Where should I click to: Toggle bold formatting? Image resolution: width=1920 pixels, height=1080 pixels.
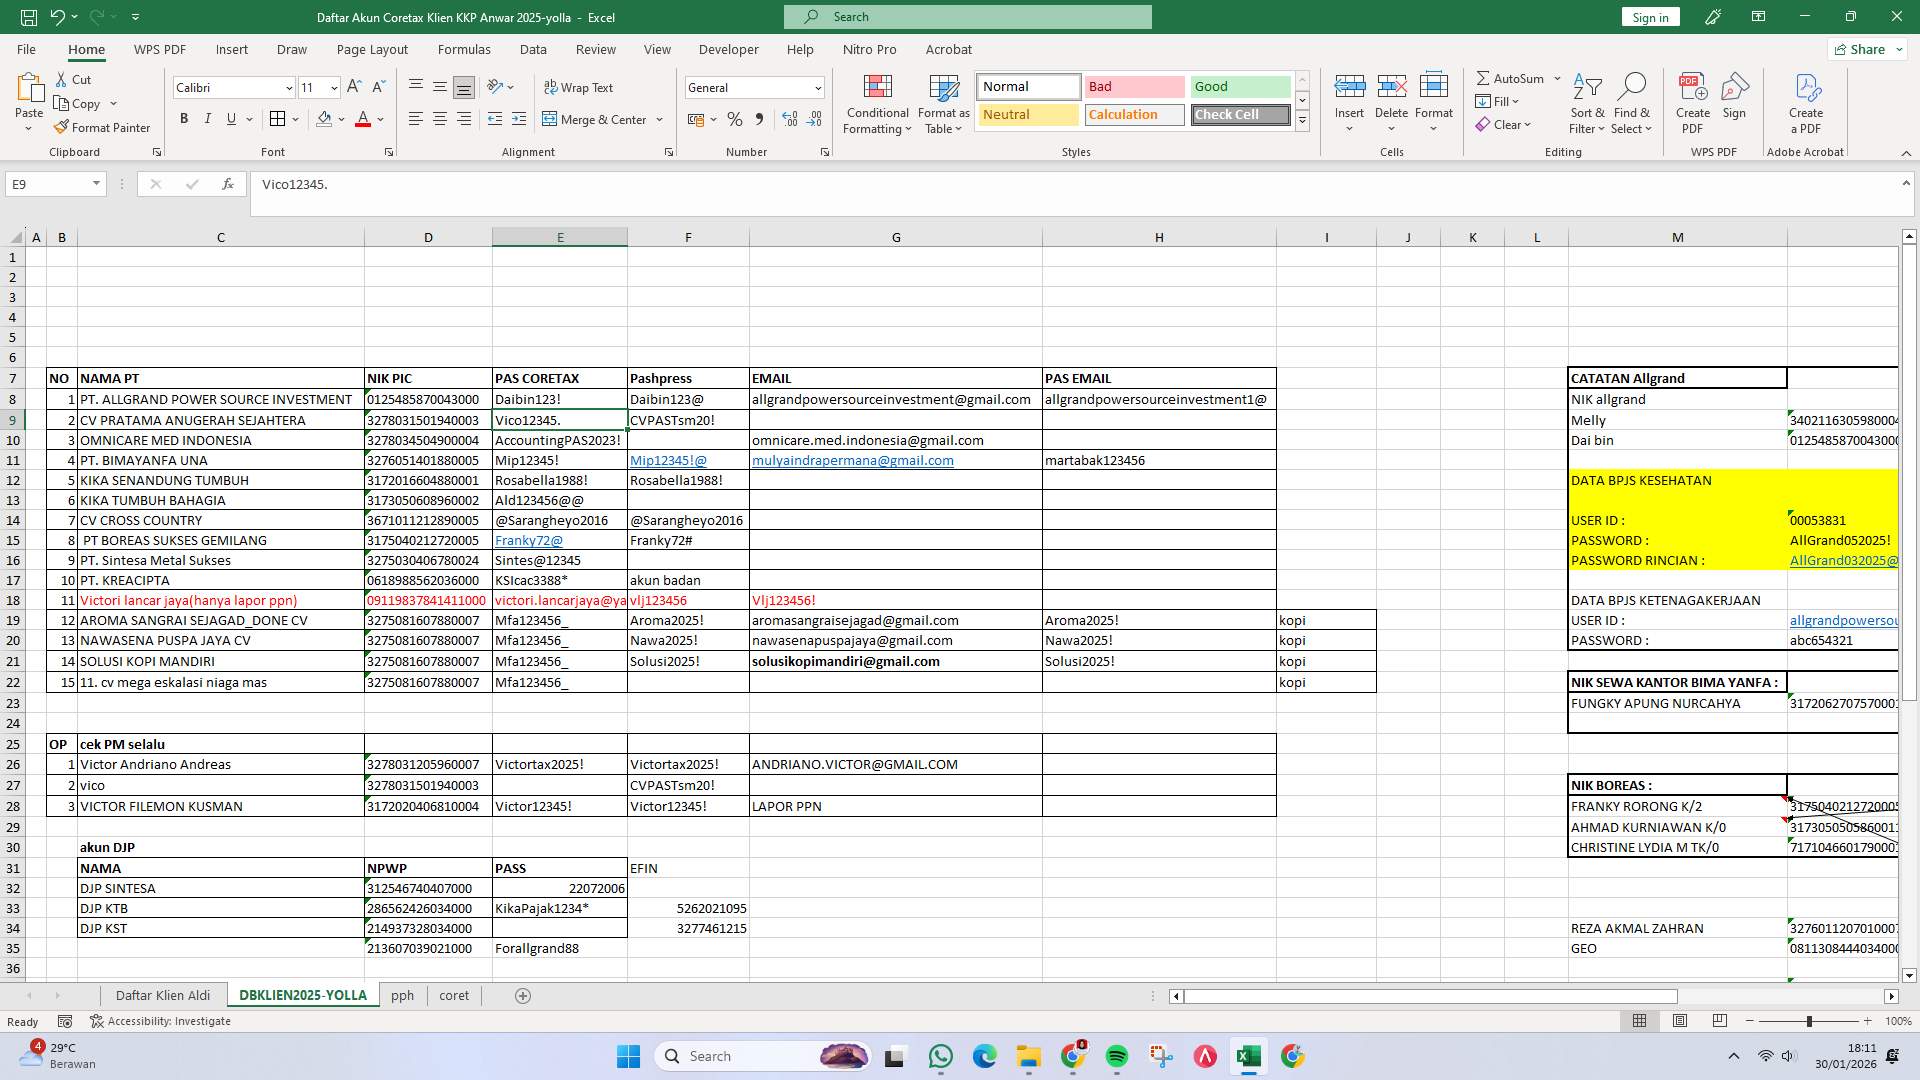[x=184, y=119]
